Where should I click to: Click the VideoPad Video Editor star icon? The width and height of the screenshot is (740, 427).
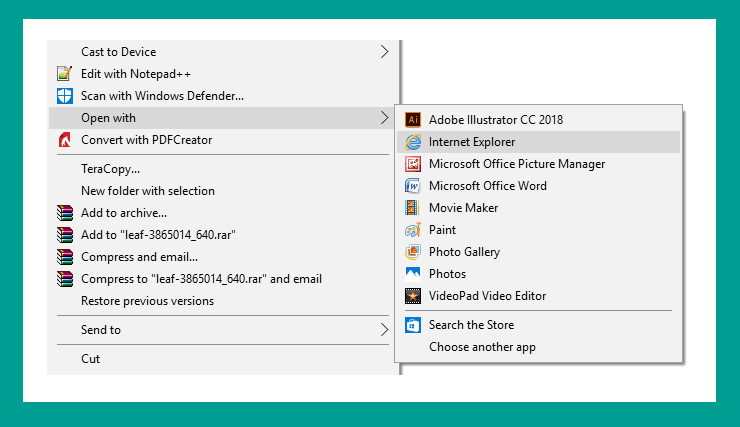(413, 296)
